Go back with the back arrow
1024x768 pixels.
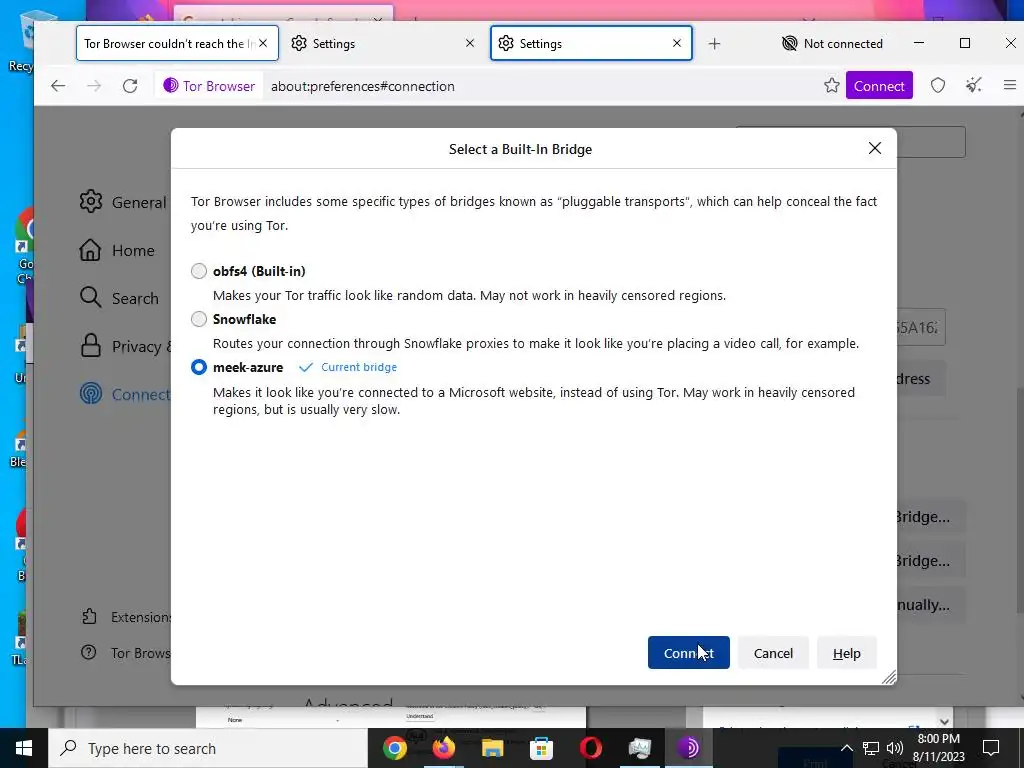[58, 86]
